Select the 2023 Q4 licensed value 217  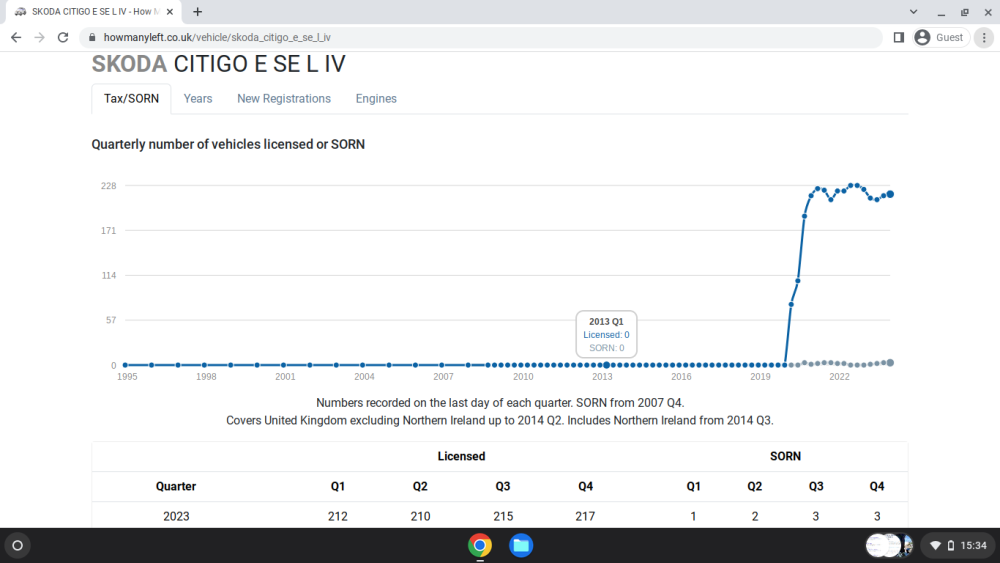[x=585, y=516]
